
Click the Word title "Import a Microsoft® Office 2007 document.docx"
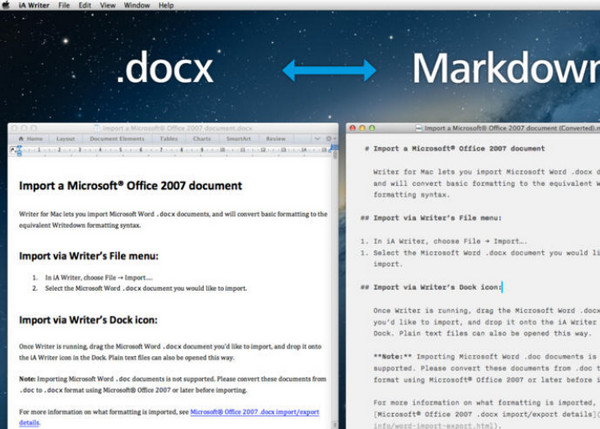[x=178, y=128]
